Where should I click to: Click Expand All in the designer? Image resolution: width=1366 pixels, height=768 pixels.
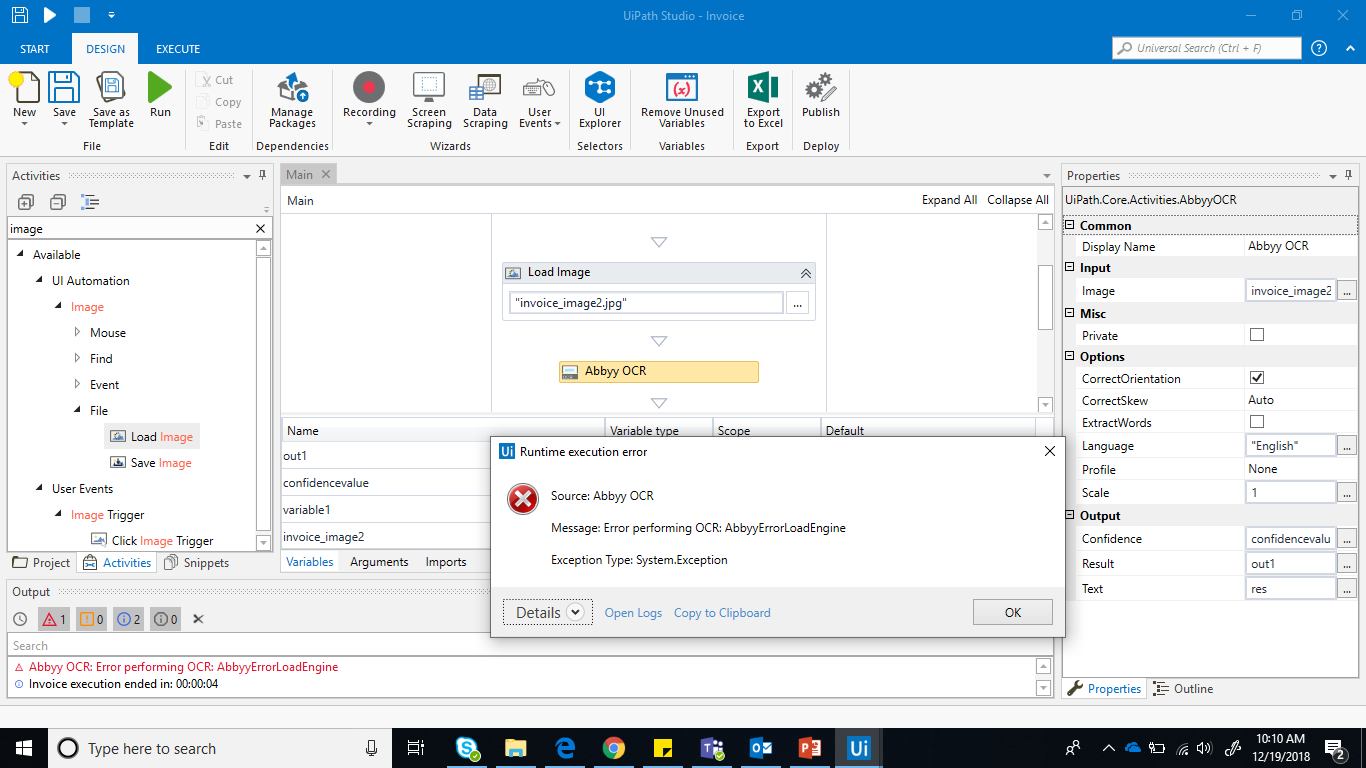[949, 200]
